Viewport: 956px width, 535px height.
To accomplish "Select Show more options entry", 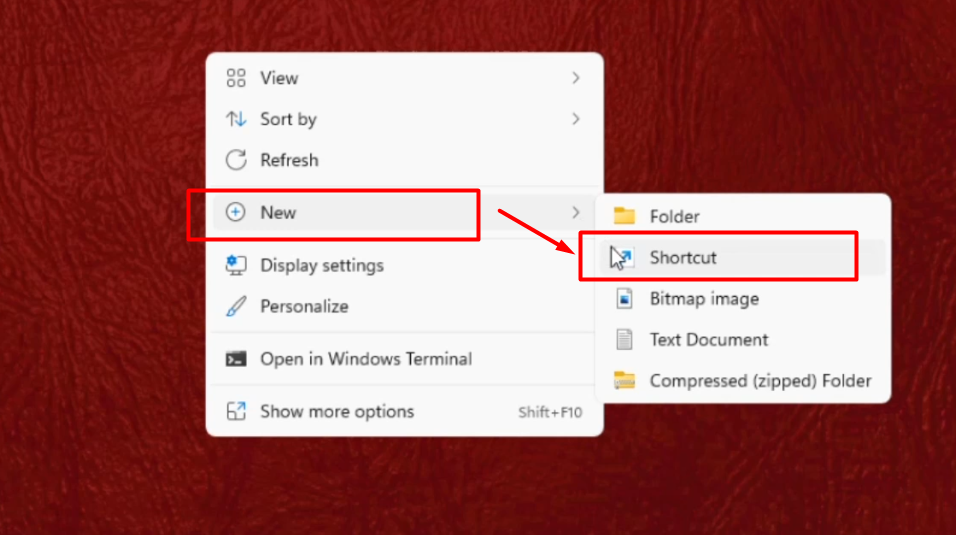I will pos(404,412).
